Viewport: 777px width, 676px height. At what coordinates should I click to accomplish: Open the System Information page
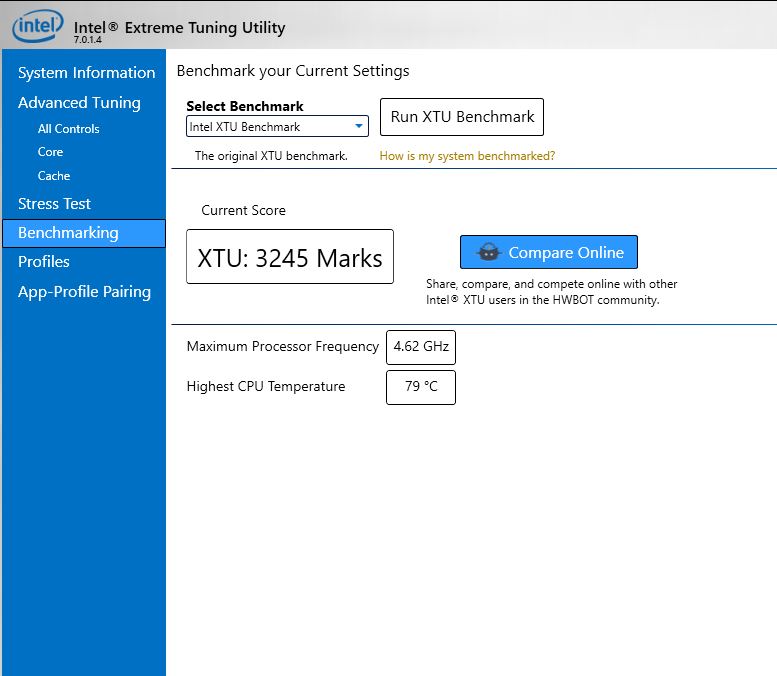[86, 73]
